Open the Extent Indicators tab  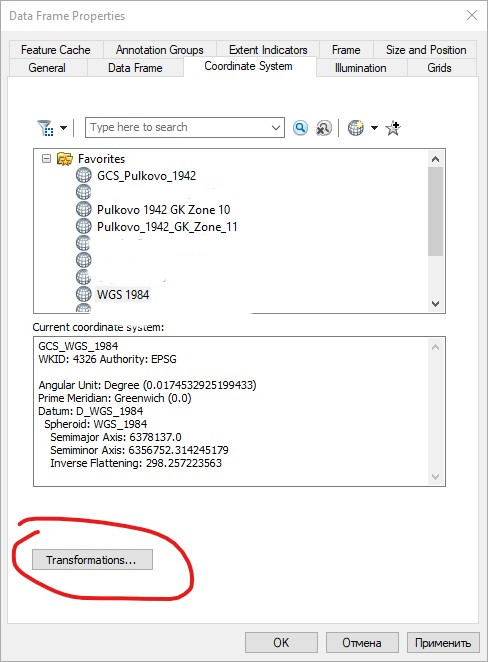(x=268, y=50)
